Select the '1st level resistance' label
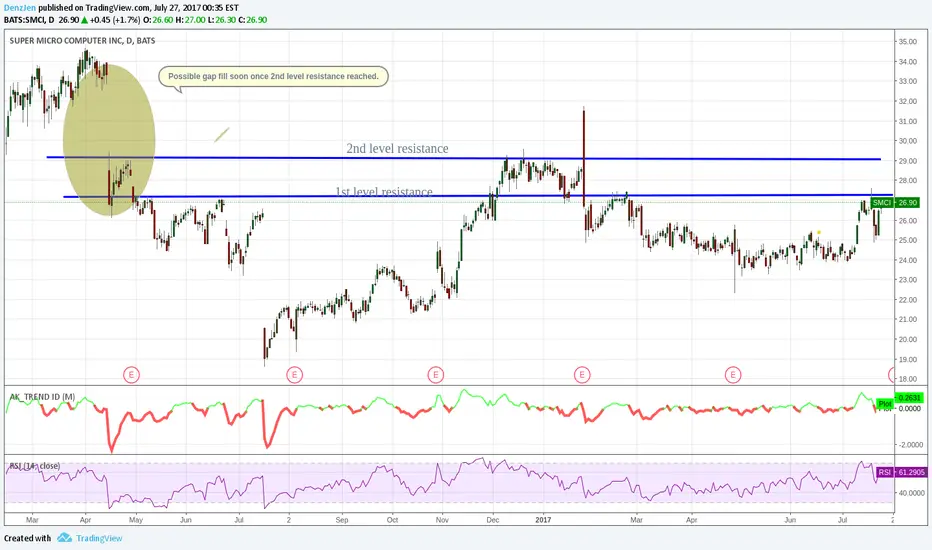 pos(383,191)
